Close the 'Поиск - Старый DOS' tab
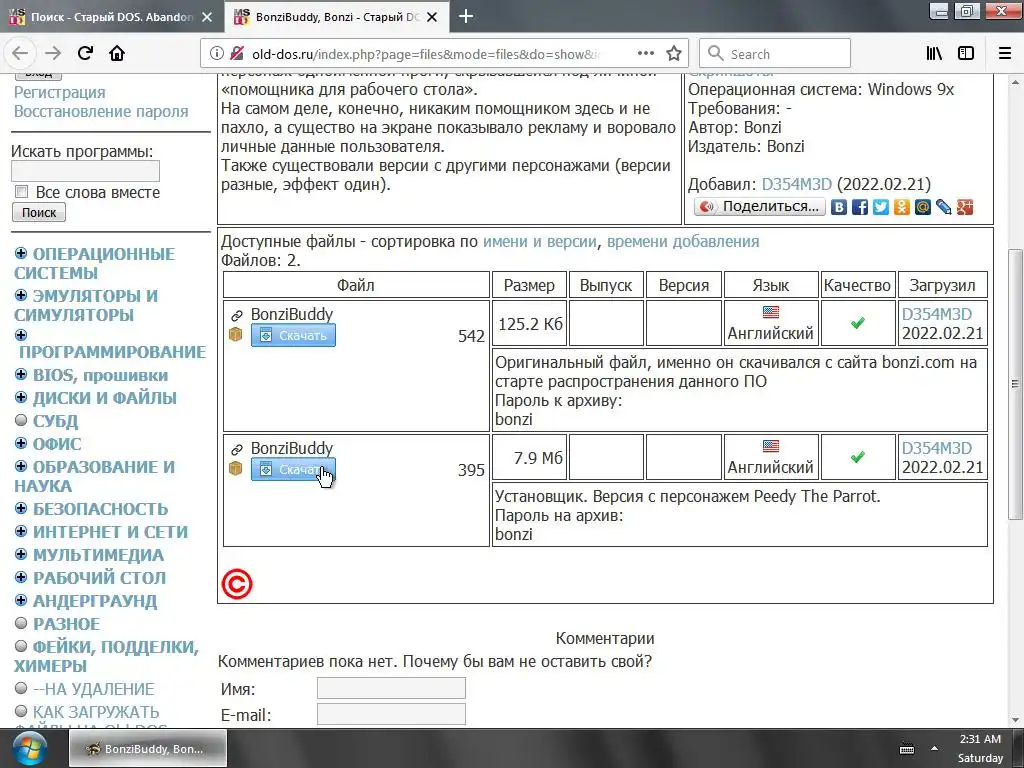The image size is (1024, 768). point(207,17)
